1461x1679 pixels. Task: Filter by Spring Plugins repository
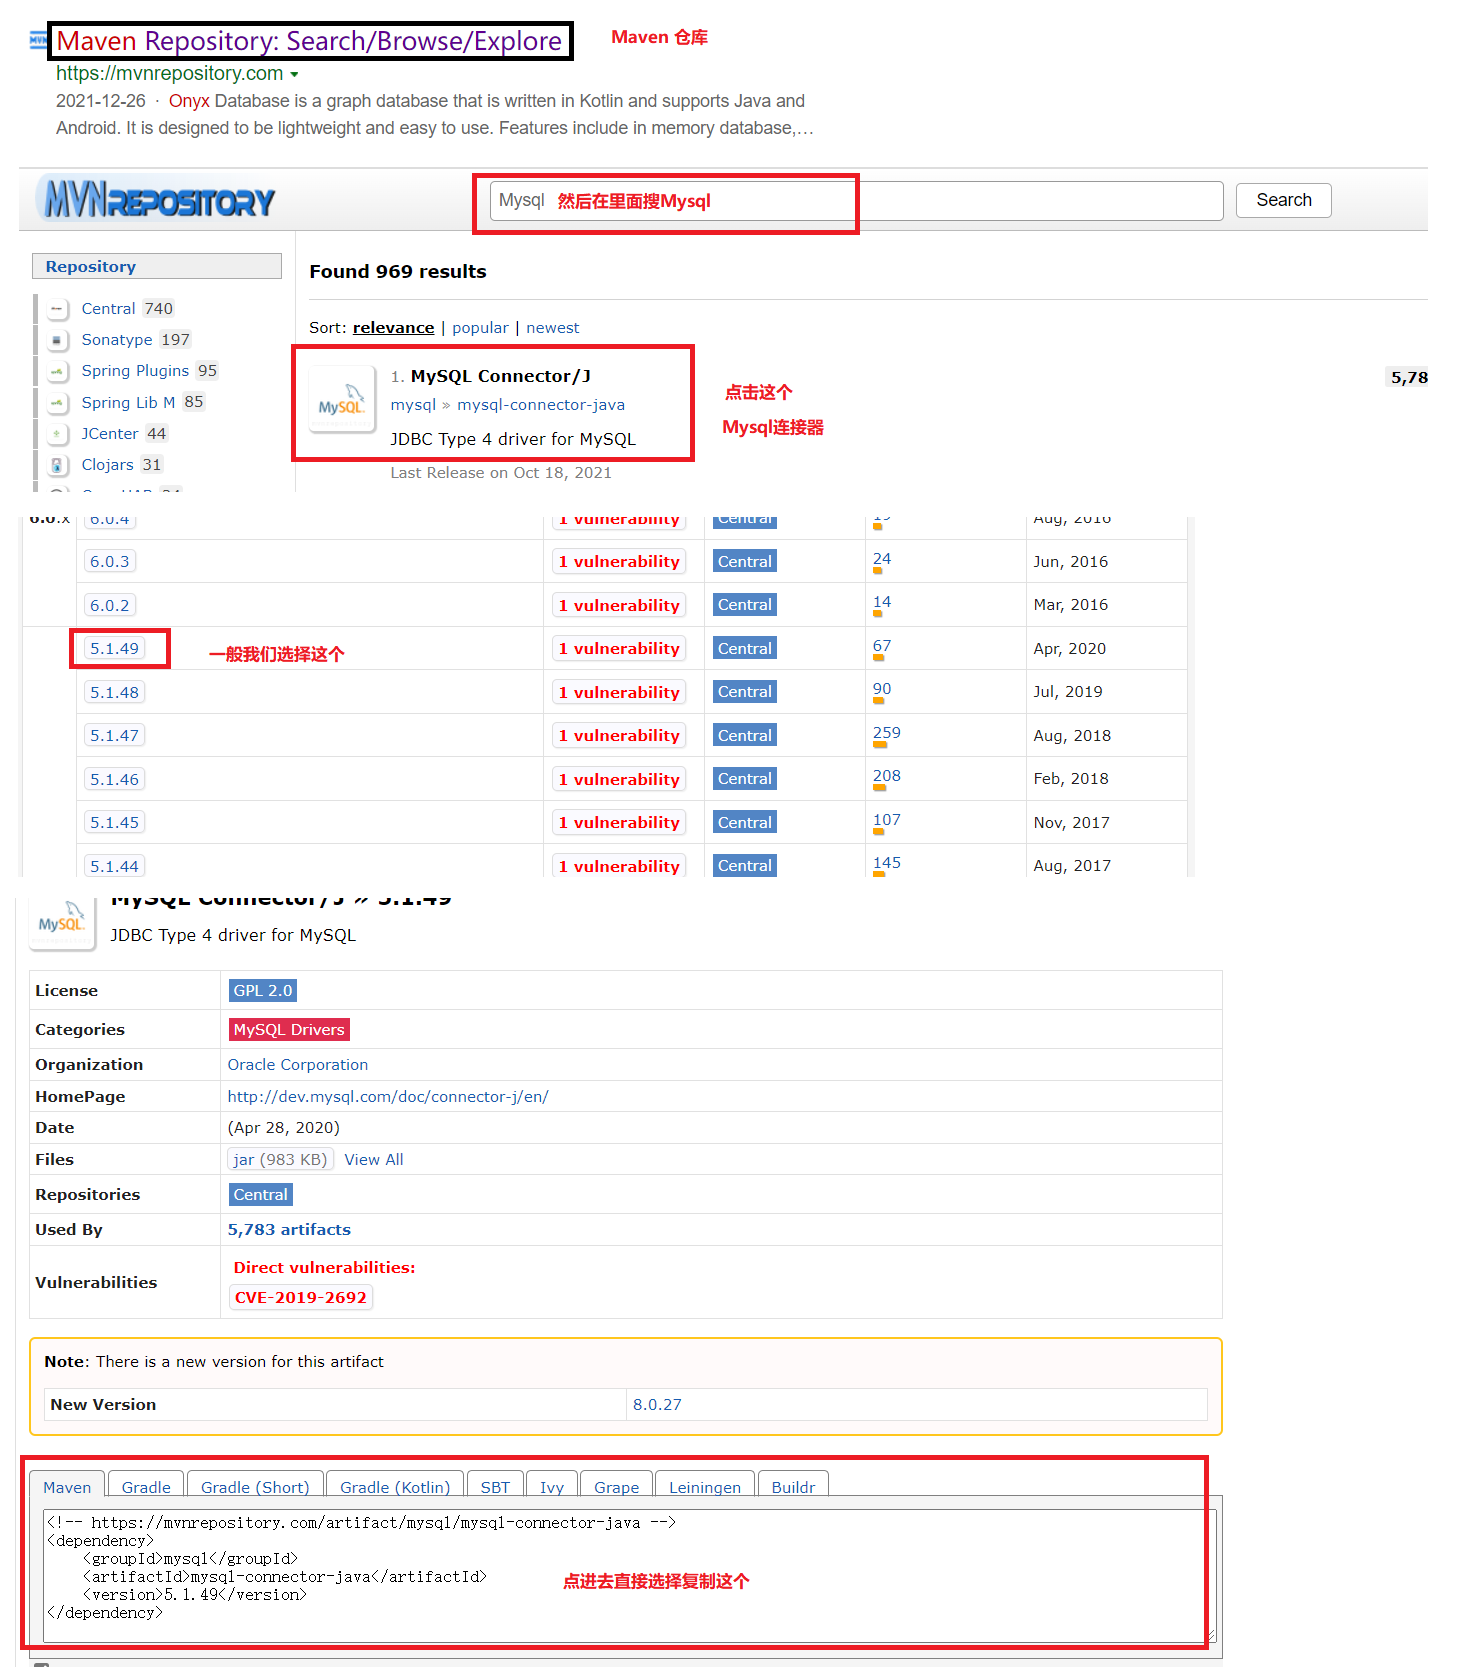(x=135, y=371)
